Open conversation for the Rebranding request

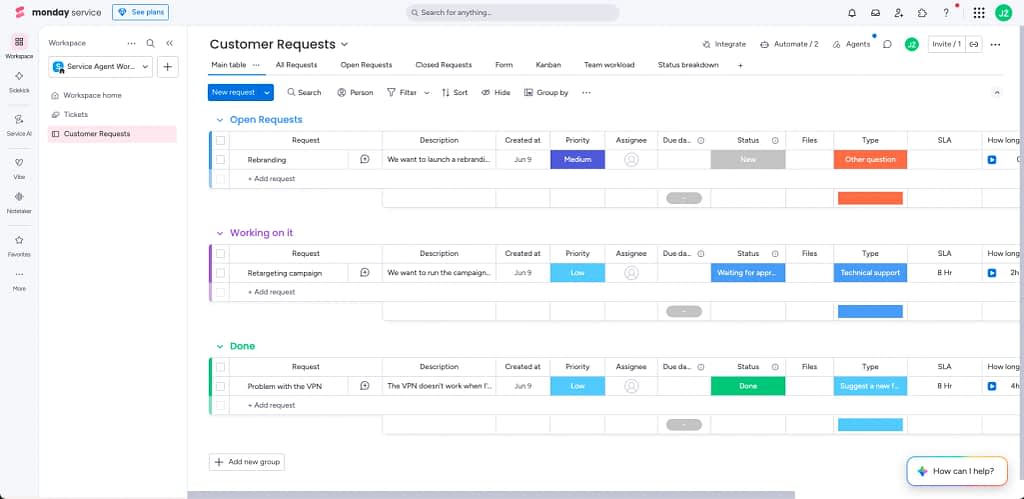(x=364, y=159)
